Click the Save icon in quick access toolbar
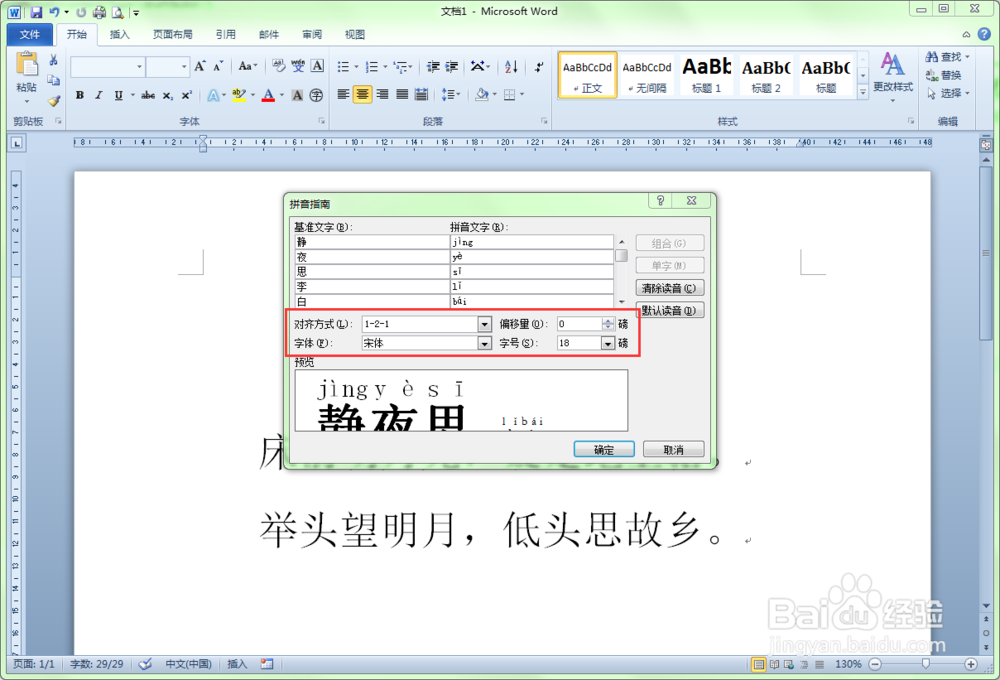1000x680 pixels. (x=36, y=12)
